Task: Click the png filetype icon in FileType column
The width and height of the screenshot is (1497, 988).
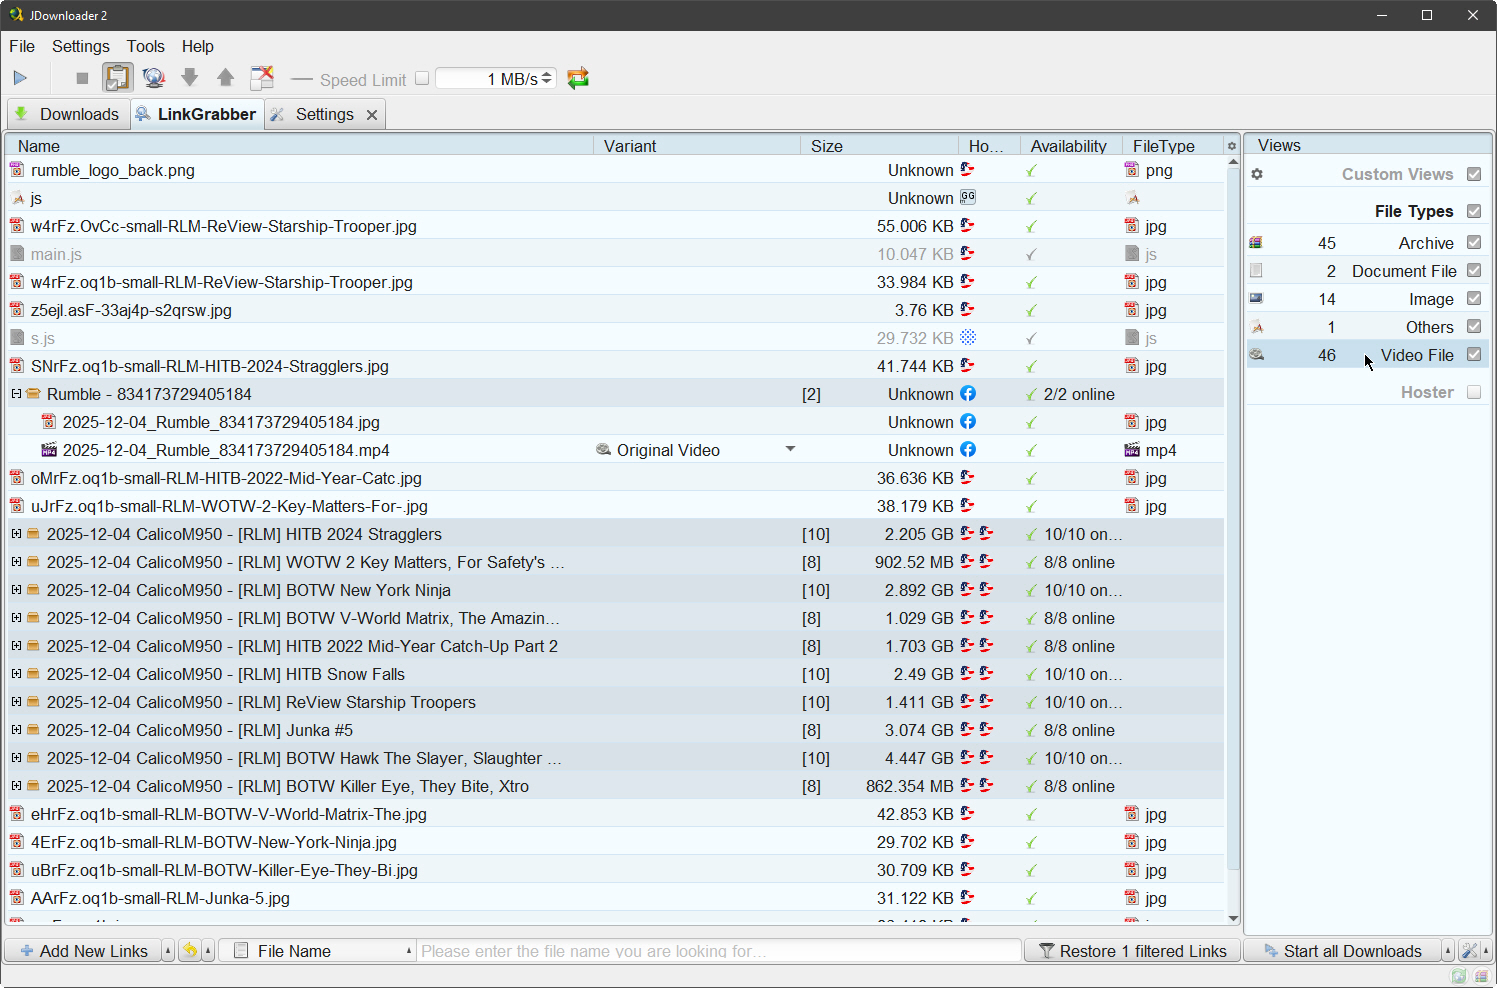Action: click(x=1132, y=170)
